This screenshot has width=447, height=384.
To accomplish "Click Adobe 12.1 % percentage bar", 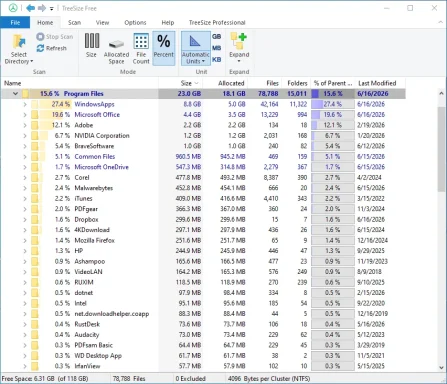I will coord(333,125).
